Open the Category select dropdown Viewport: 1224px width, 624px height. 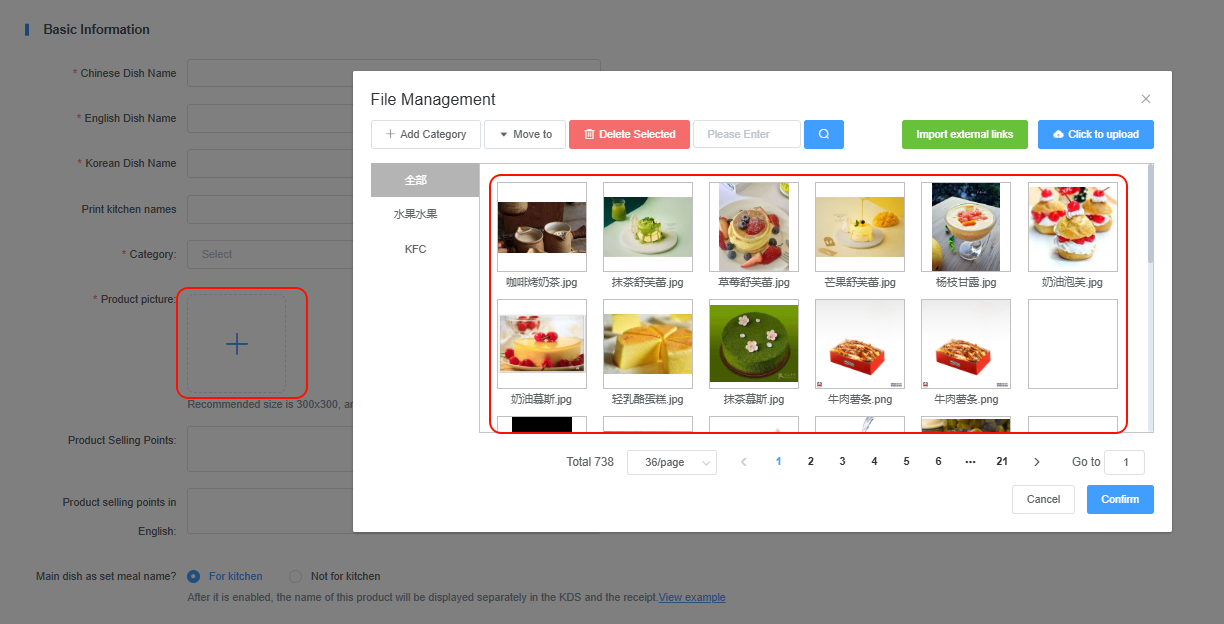pyautogui.click(x=270, y=254)
